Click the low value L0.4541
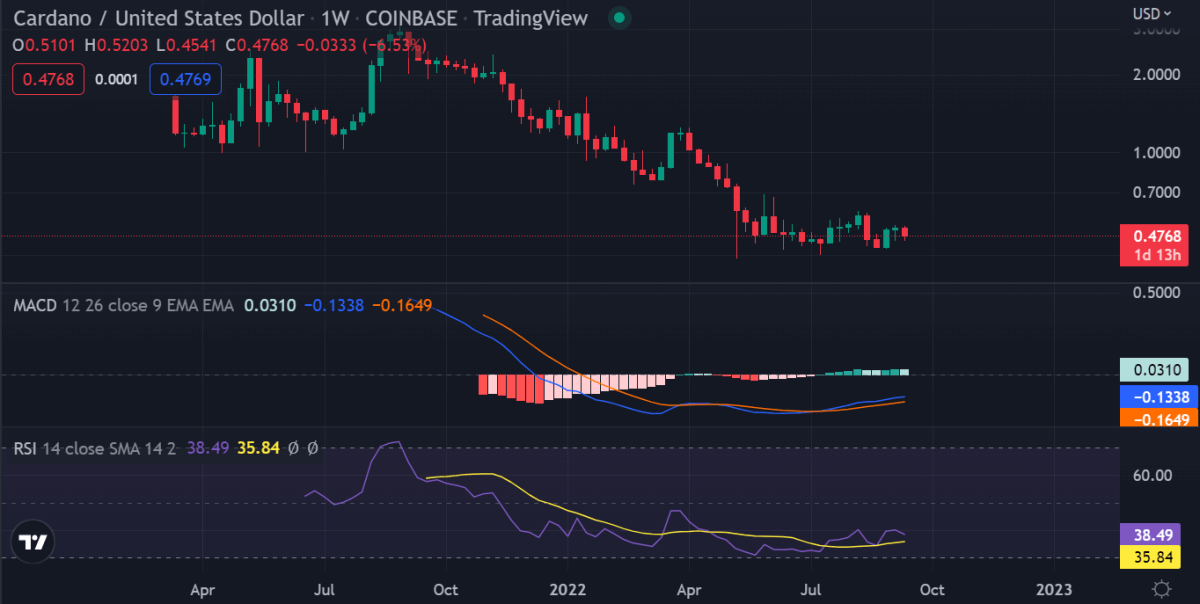This screenshot has height=604, width=1200. (x=187, y=45)
